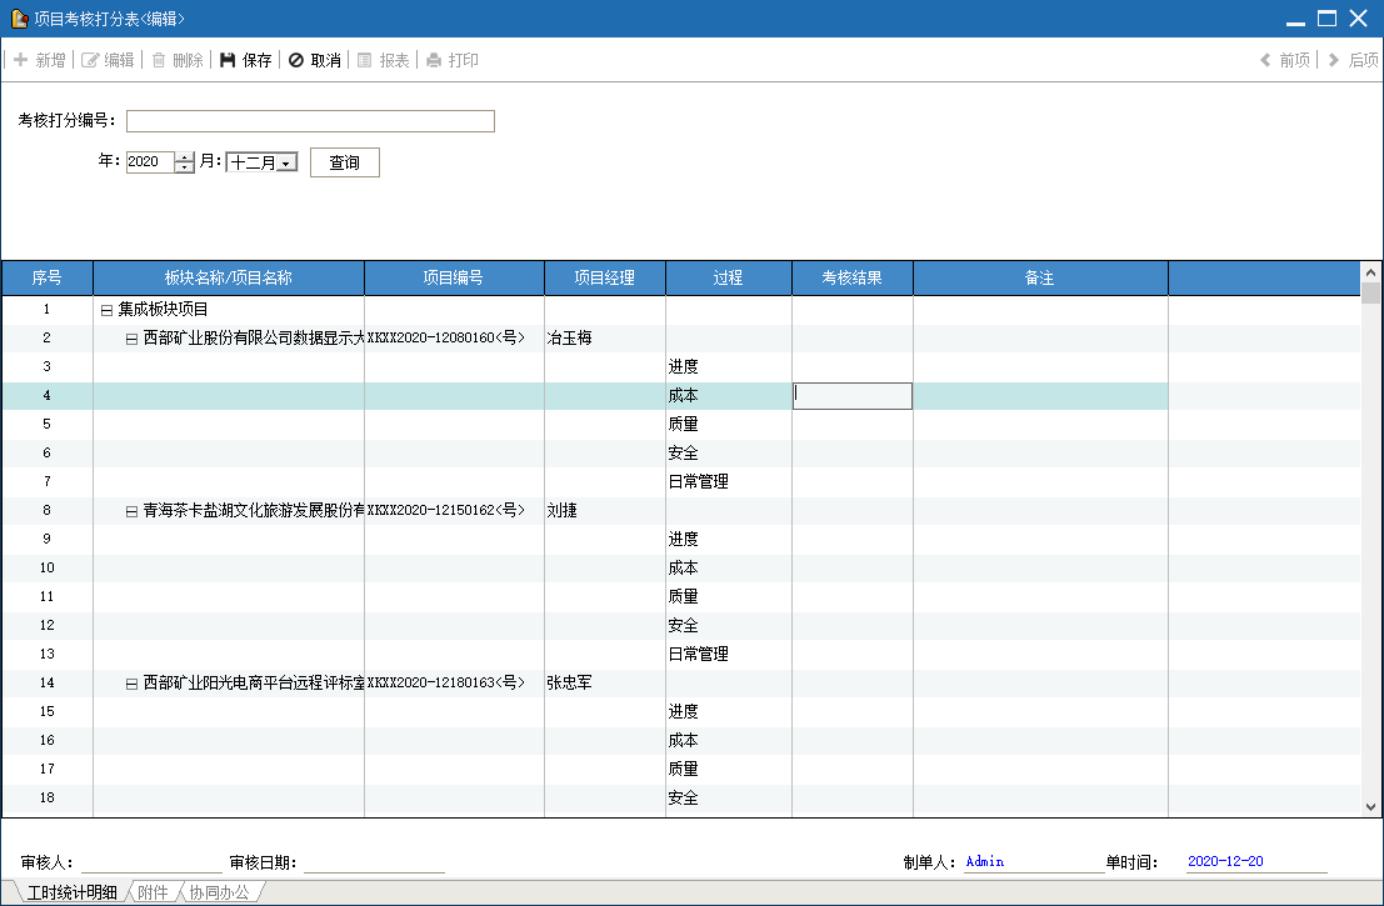The width and height of the screenshot is (1384, 906).
Task: Go to next item (后项) arrow
Action: (x=1334, y=60)
